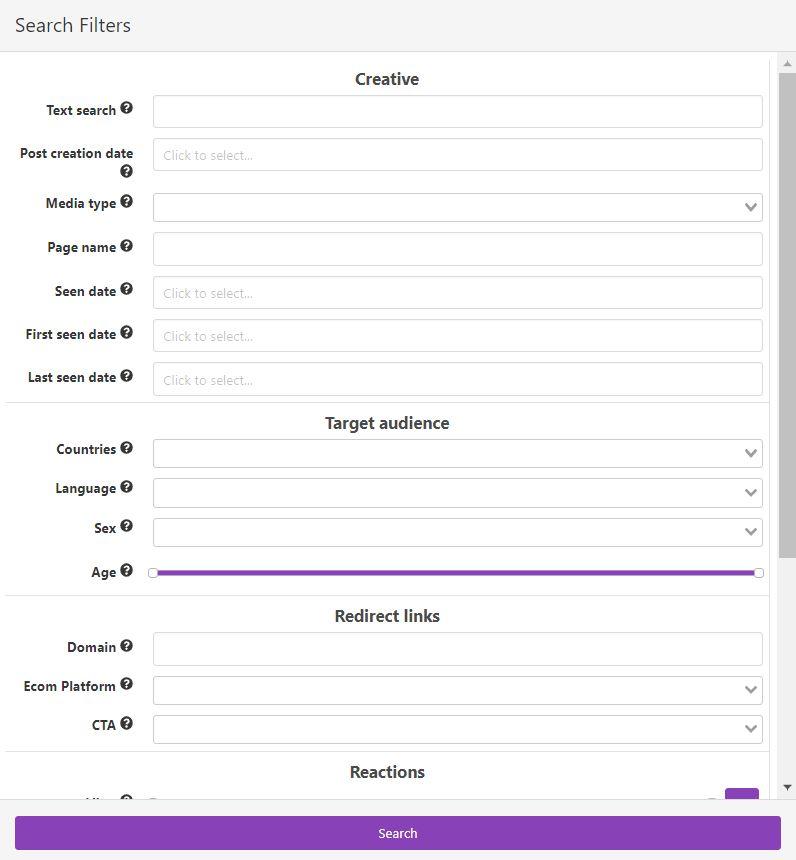This screenshot has height=860, width=796.
Task: Open the Sex selection dropdown
Action: point(457,532)
